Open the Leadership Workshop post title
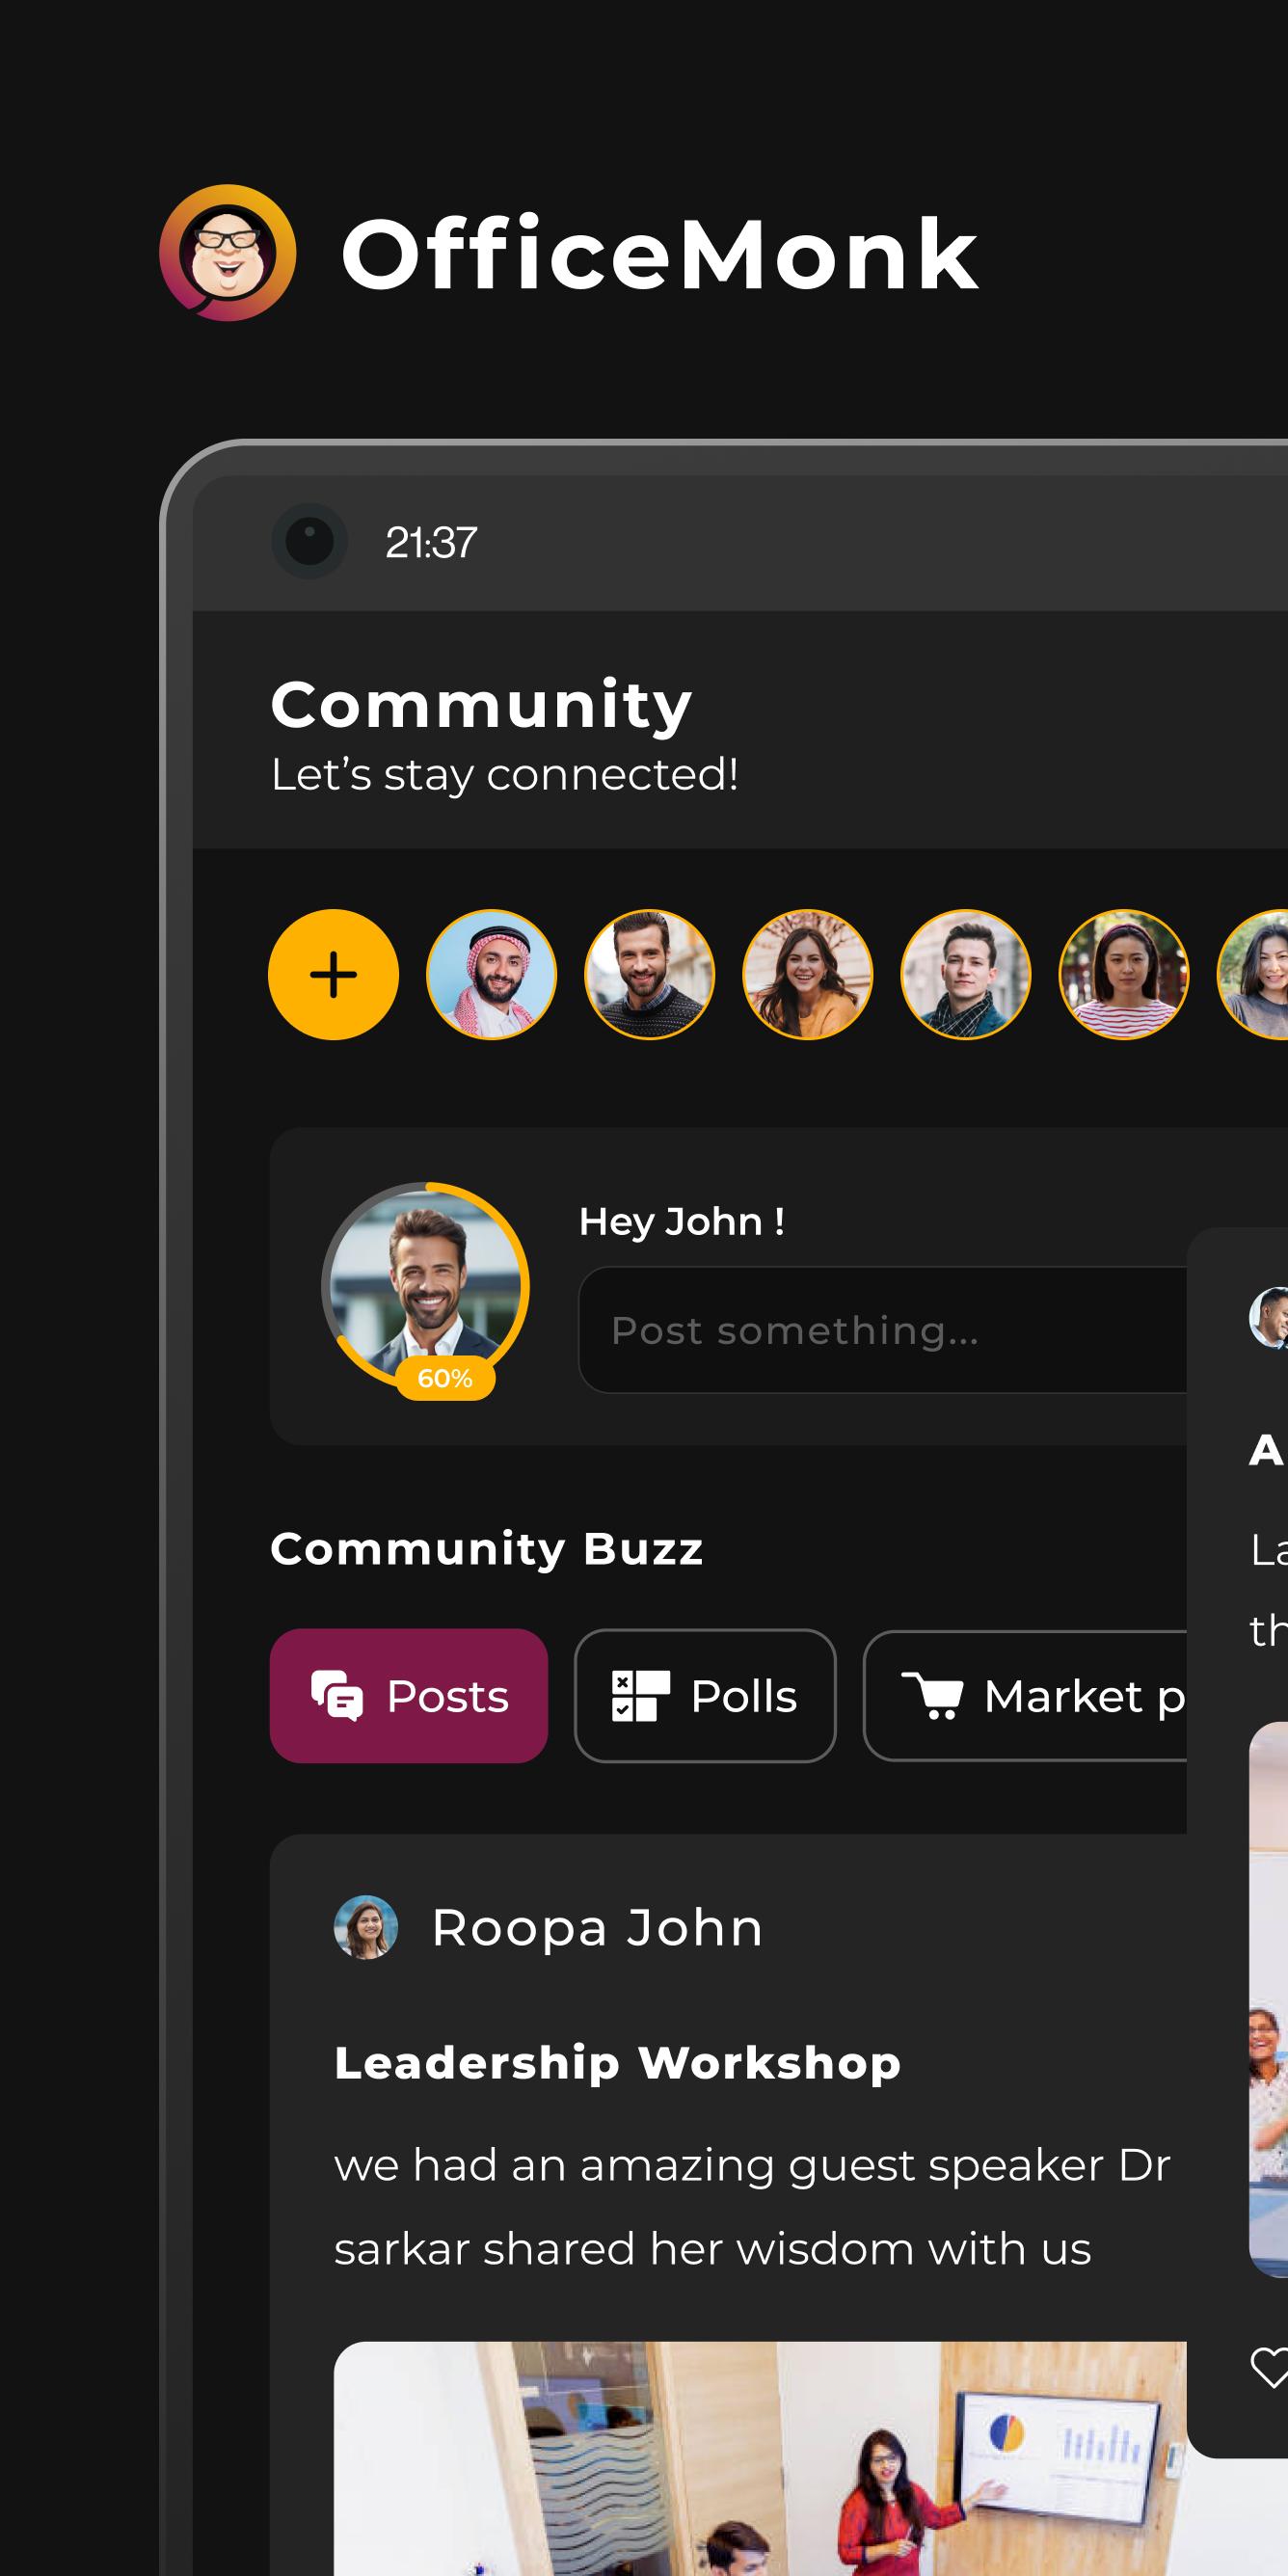 coord(617,2062)
